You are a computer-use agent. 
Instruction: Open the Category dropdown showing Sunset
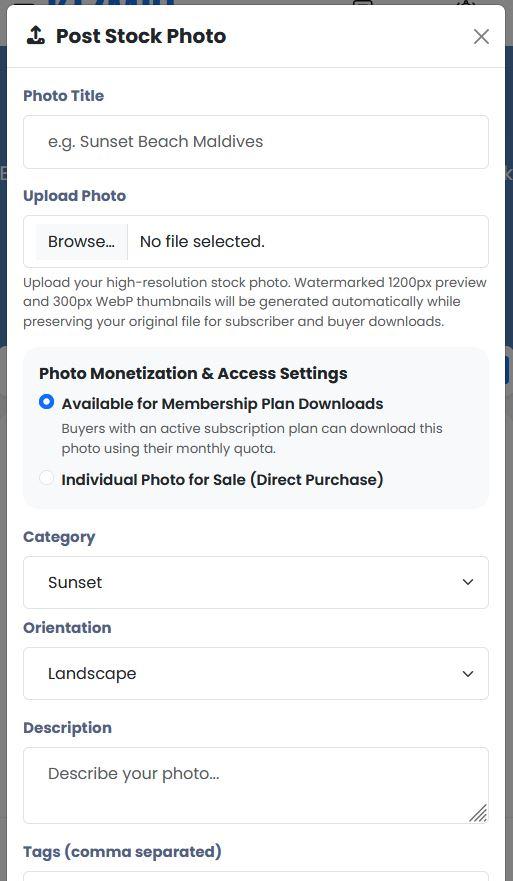pos(256,582)
